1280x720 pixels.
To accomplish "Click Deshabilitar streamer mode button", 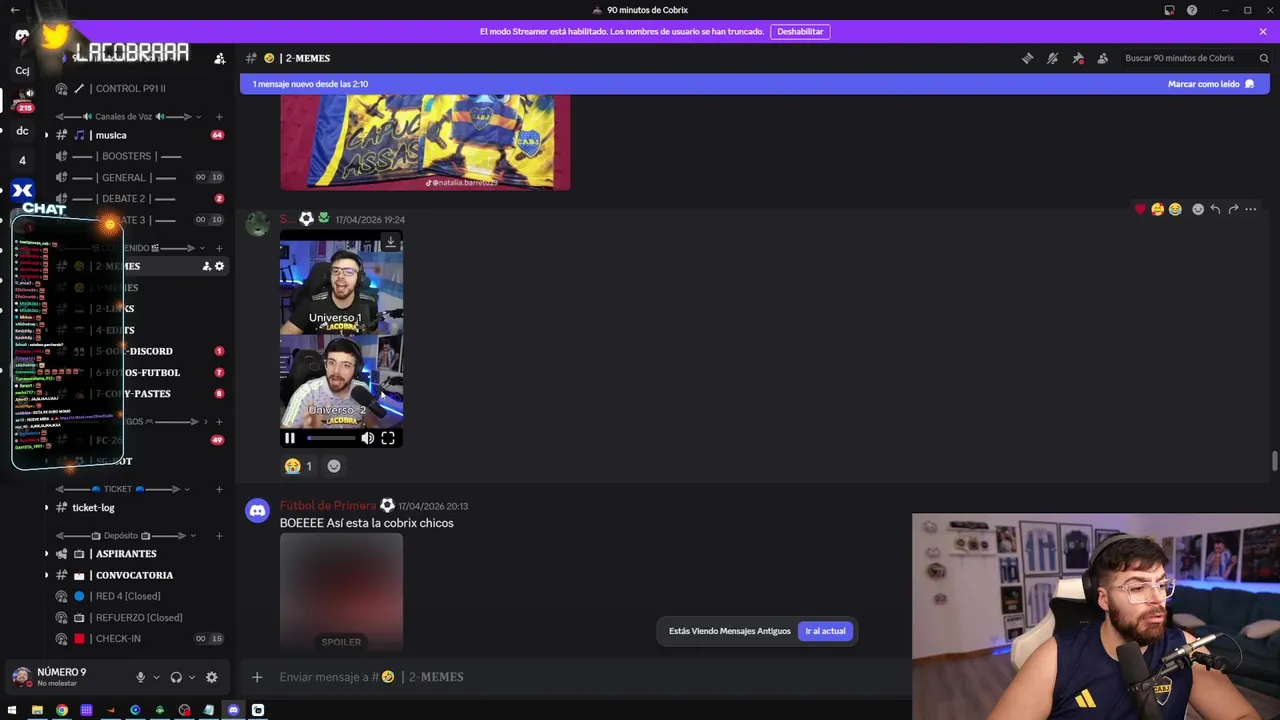I will coord(800,32).
